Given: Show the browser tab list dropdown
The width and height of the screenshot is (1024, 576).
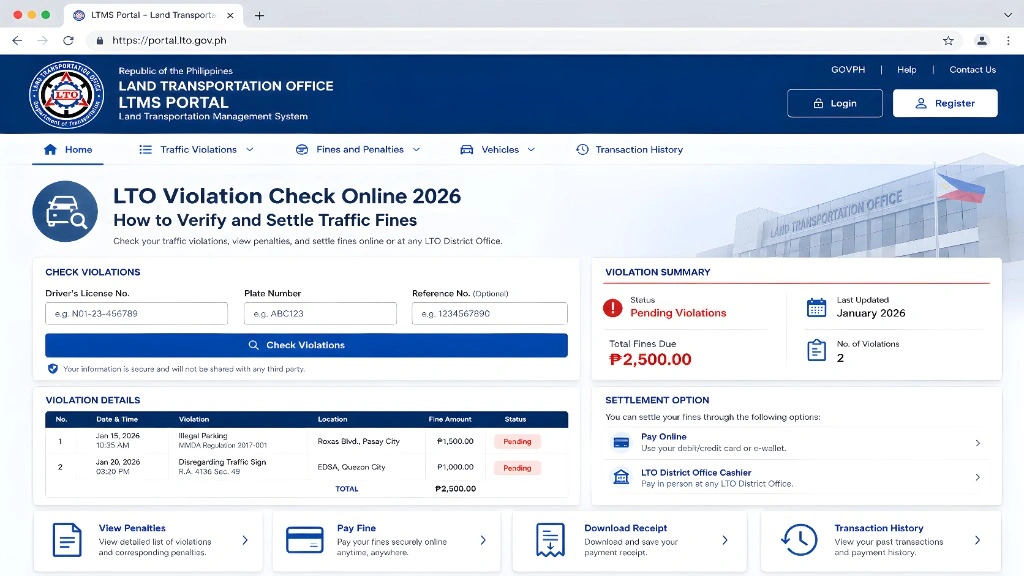Looking at the screenshot, I should (1008, 15).
